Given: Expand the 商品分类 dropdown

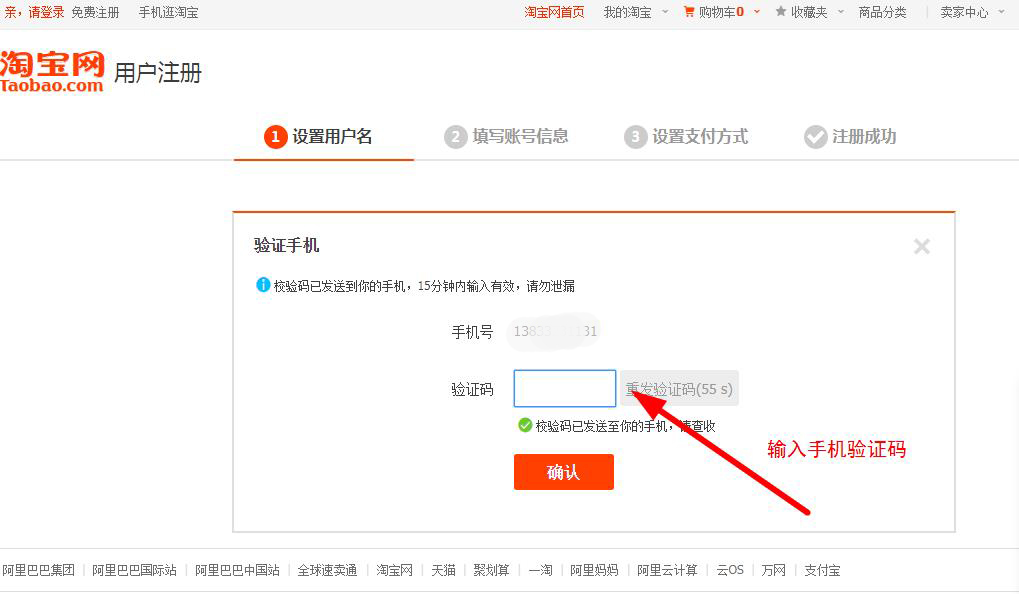Looking at the screenshot, I should click(882, 14).
